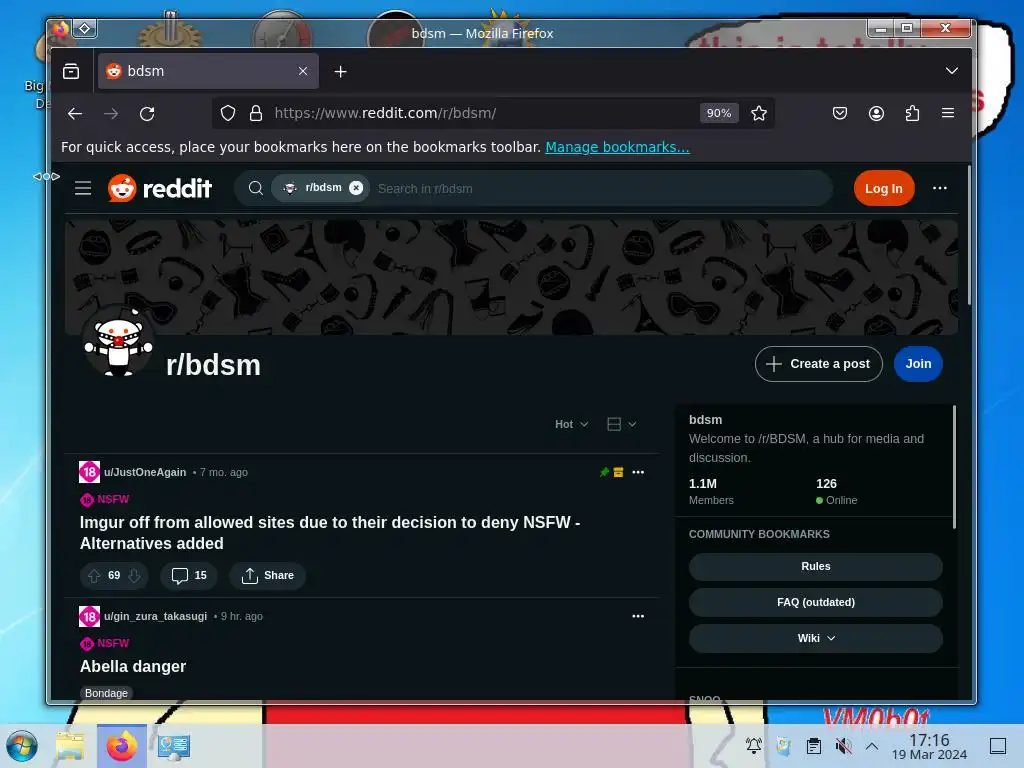Screen dimensions: 1024x768
Task: Downvote the Imgur announcement post
Action: click(x=135, y=576)
